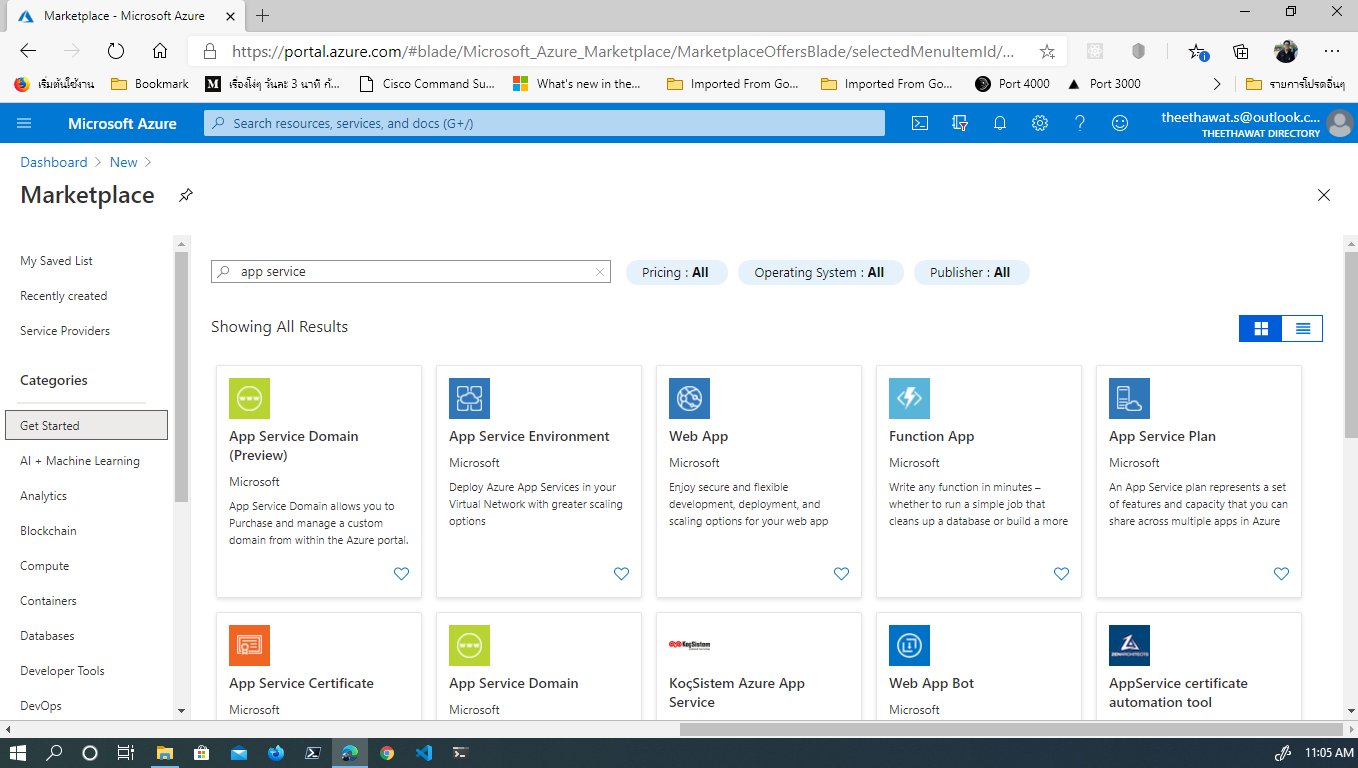
Task: Open Visual Studio Code from the taskbar
Action: (423, 753)
